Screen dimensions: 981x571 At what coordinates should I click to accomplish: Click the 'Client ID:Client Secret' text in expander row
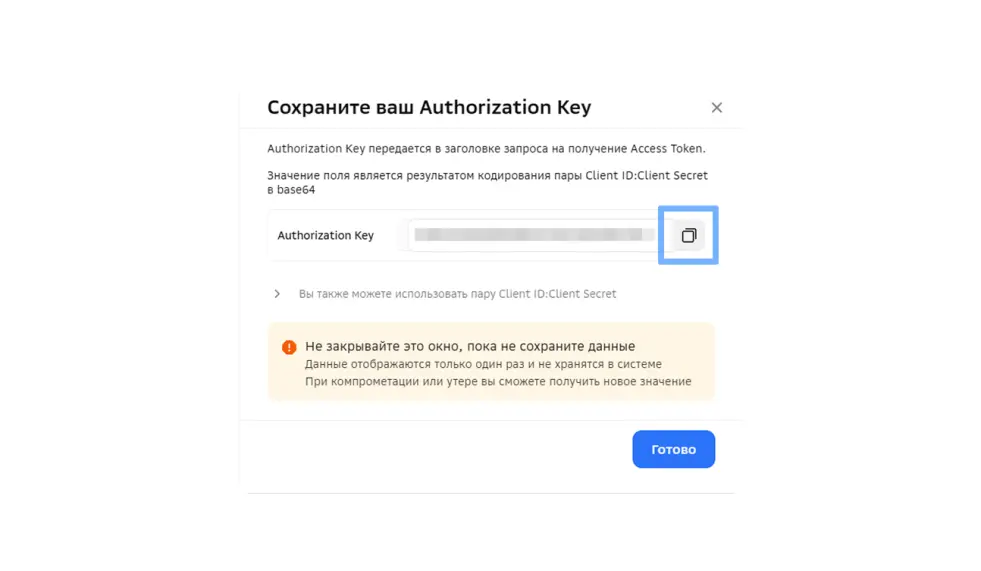pyautogui.click(x=557, y=294)
